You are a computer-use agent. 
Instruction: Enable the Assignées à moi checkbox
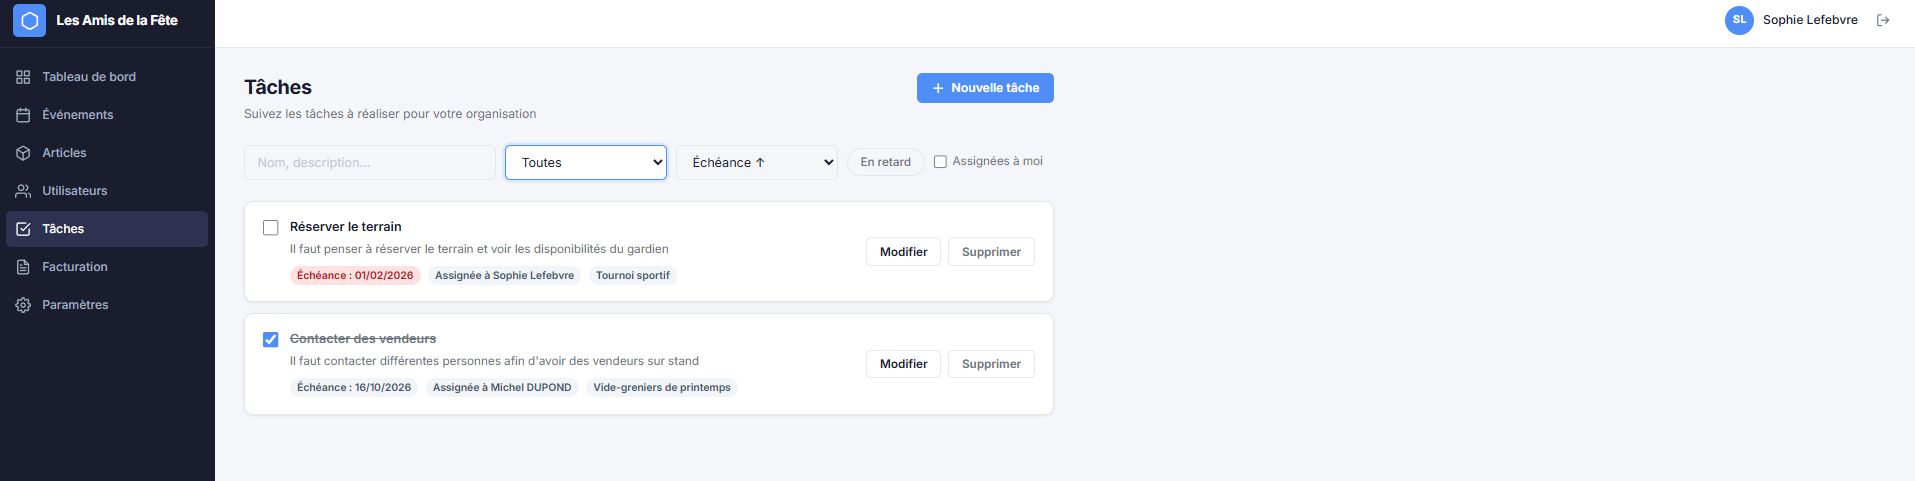point(940,162)
